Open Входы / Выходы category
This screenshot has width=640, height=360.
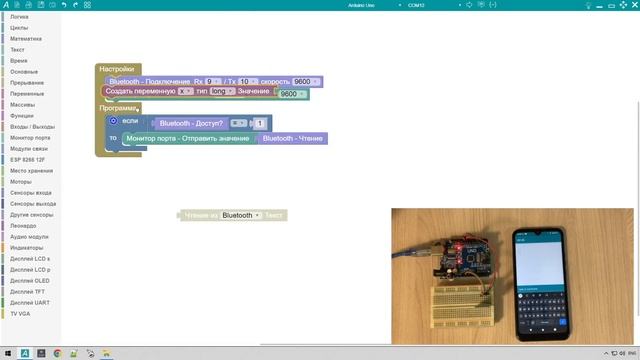[32, 127]
